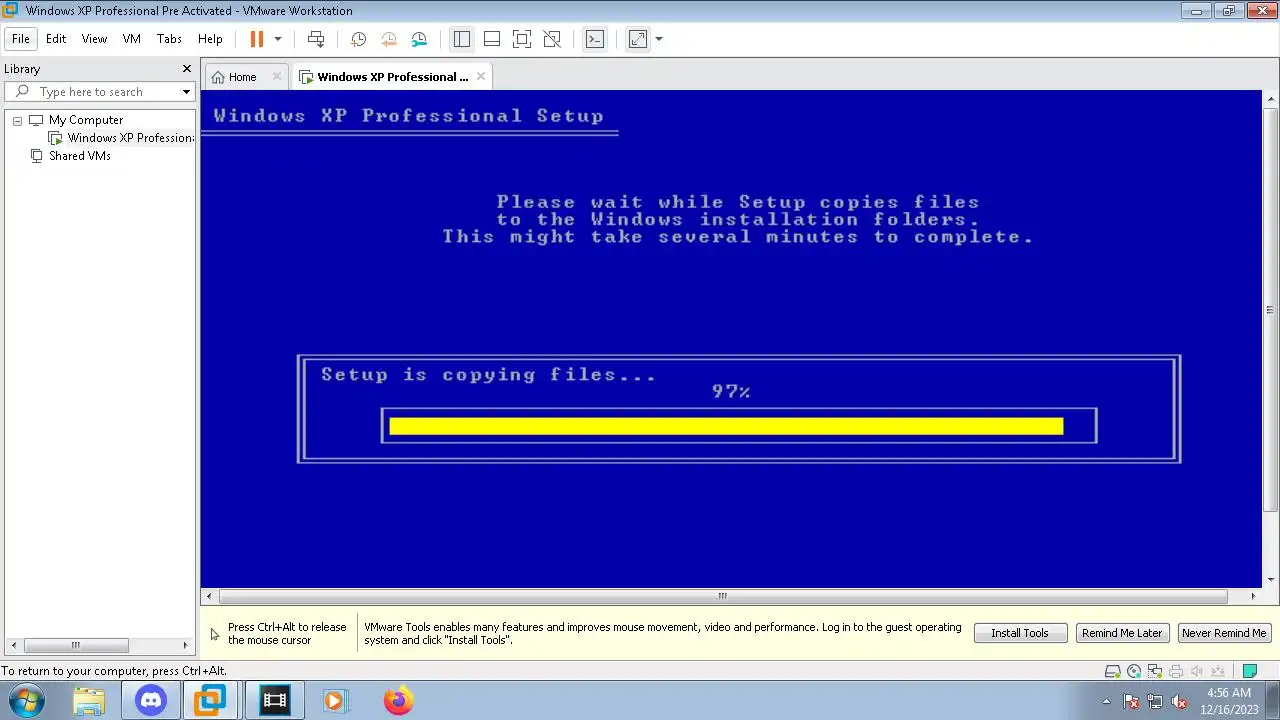Open the Tabs menu
The height and width of the screenshot is (720, 1280).
pos(169,39)
